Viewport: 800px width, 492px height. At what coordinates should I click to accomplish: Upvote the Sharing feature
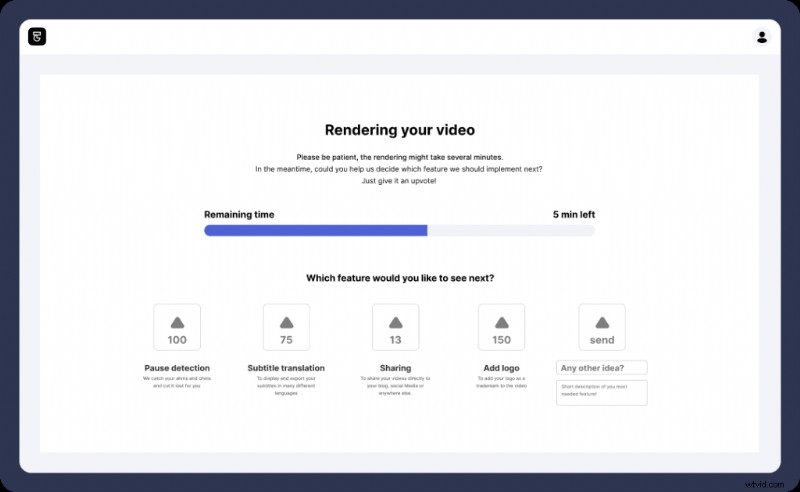pyautogui.click(x=395, y=327)
